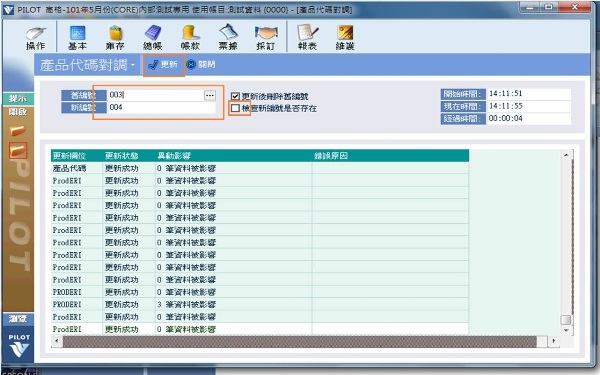
Task: Click the red-bordered orange sidebar icon
Action: tap(18, 150)
